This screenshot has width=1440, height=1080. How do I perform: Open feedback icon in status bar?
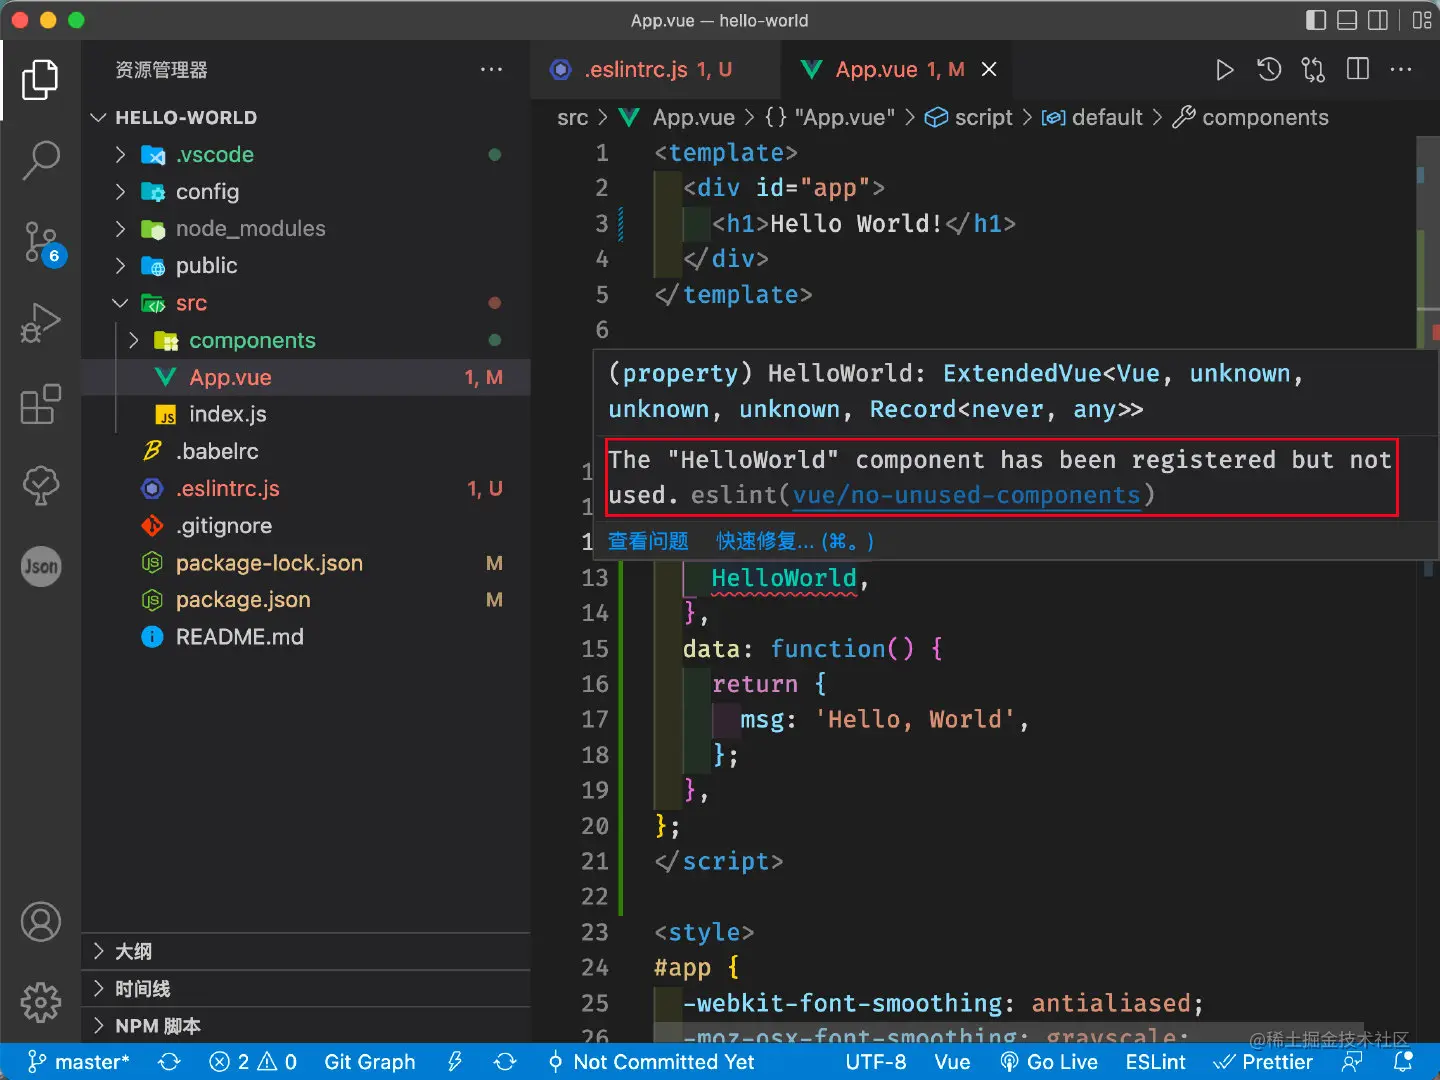(1352, 1062)
